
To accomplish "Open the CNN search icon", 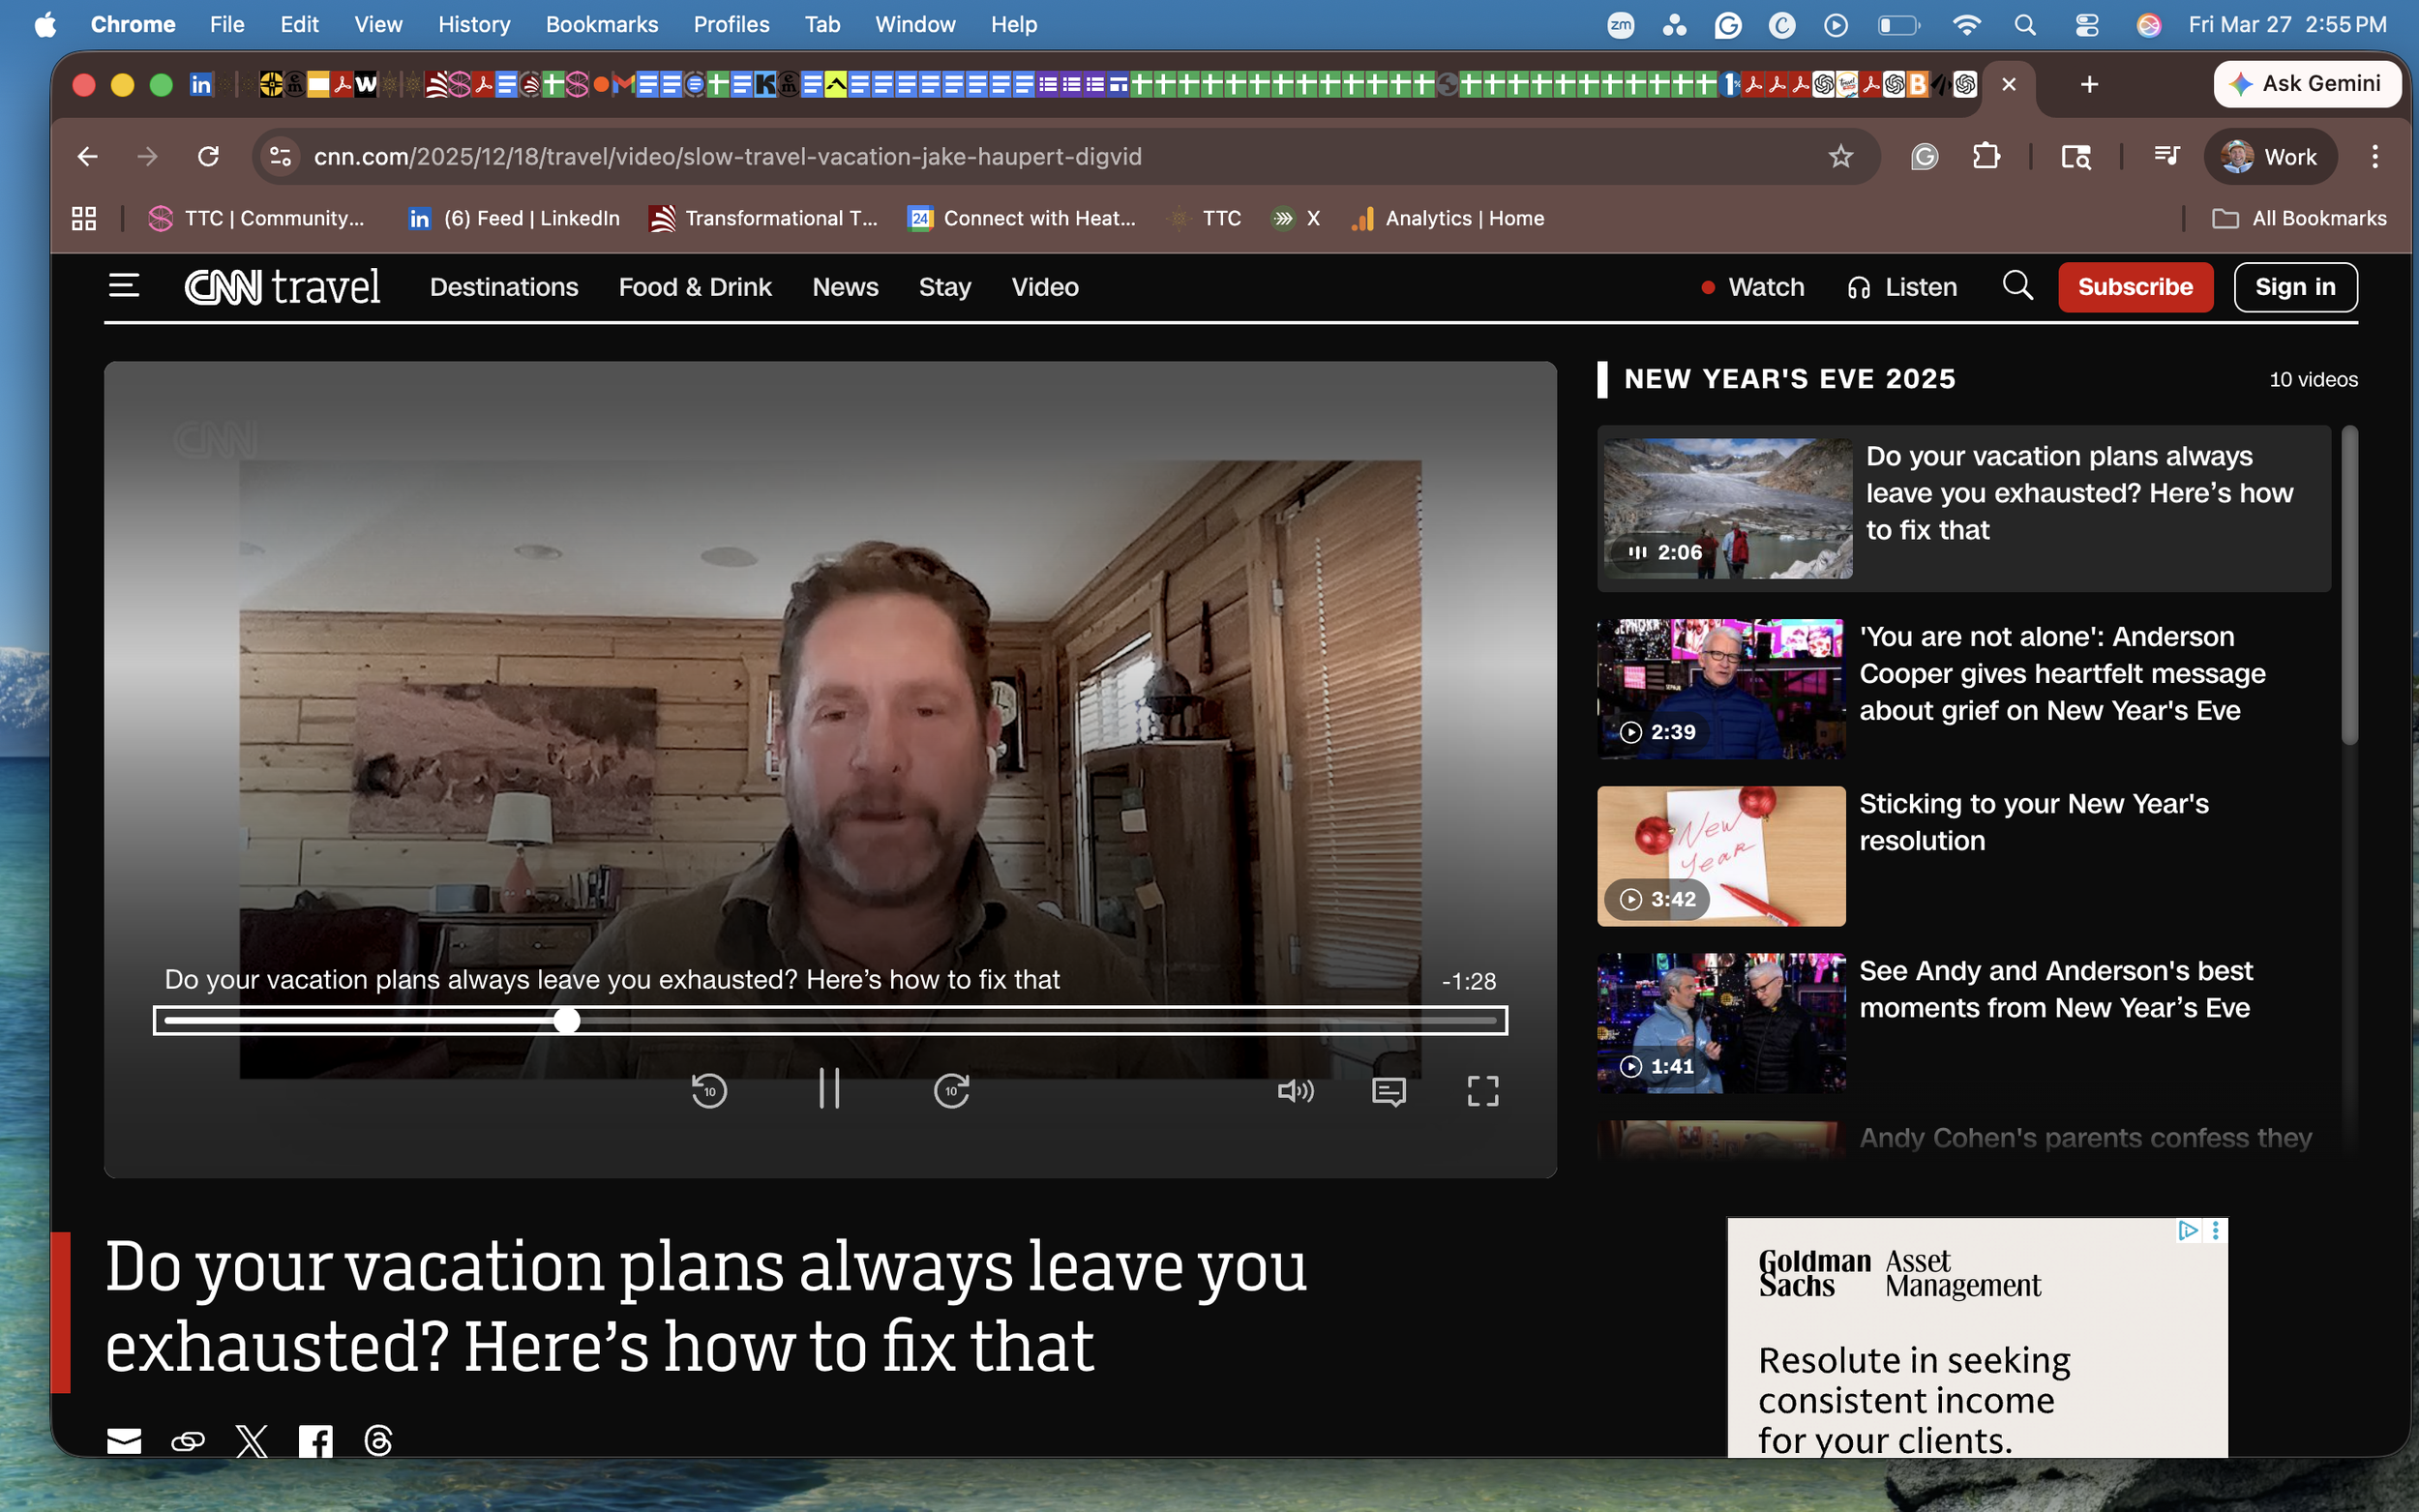I will pos(2017,286).
